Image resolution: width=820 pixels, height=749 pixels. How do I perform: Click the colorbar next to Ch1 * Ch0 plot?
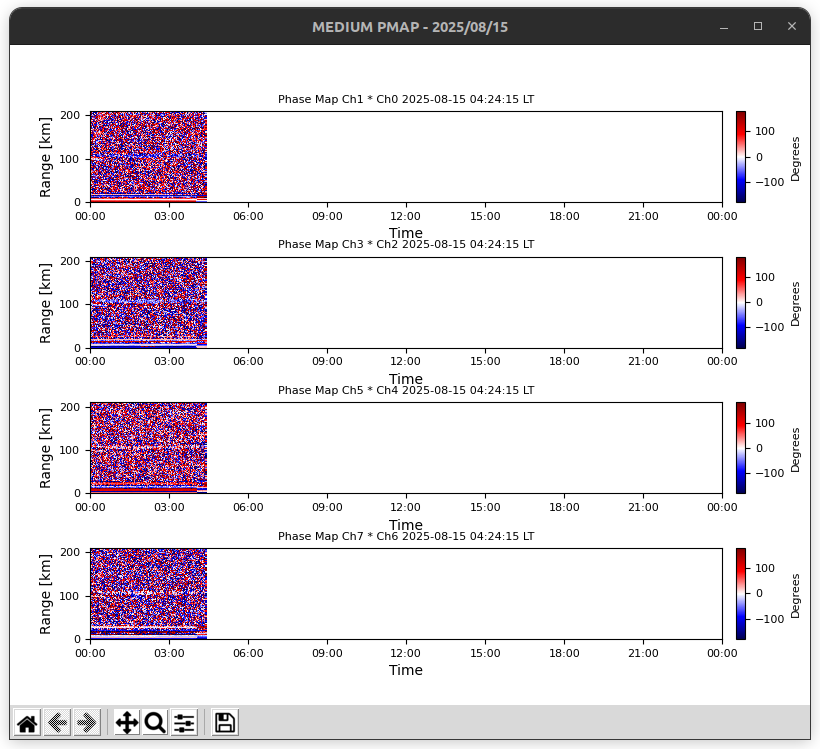pos(741,156)
